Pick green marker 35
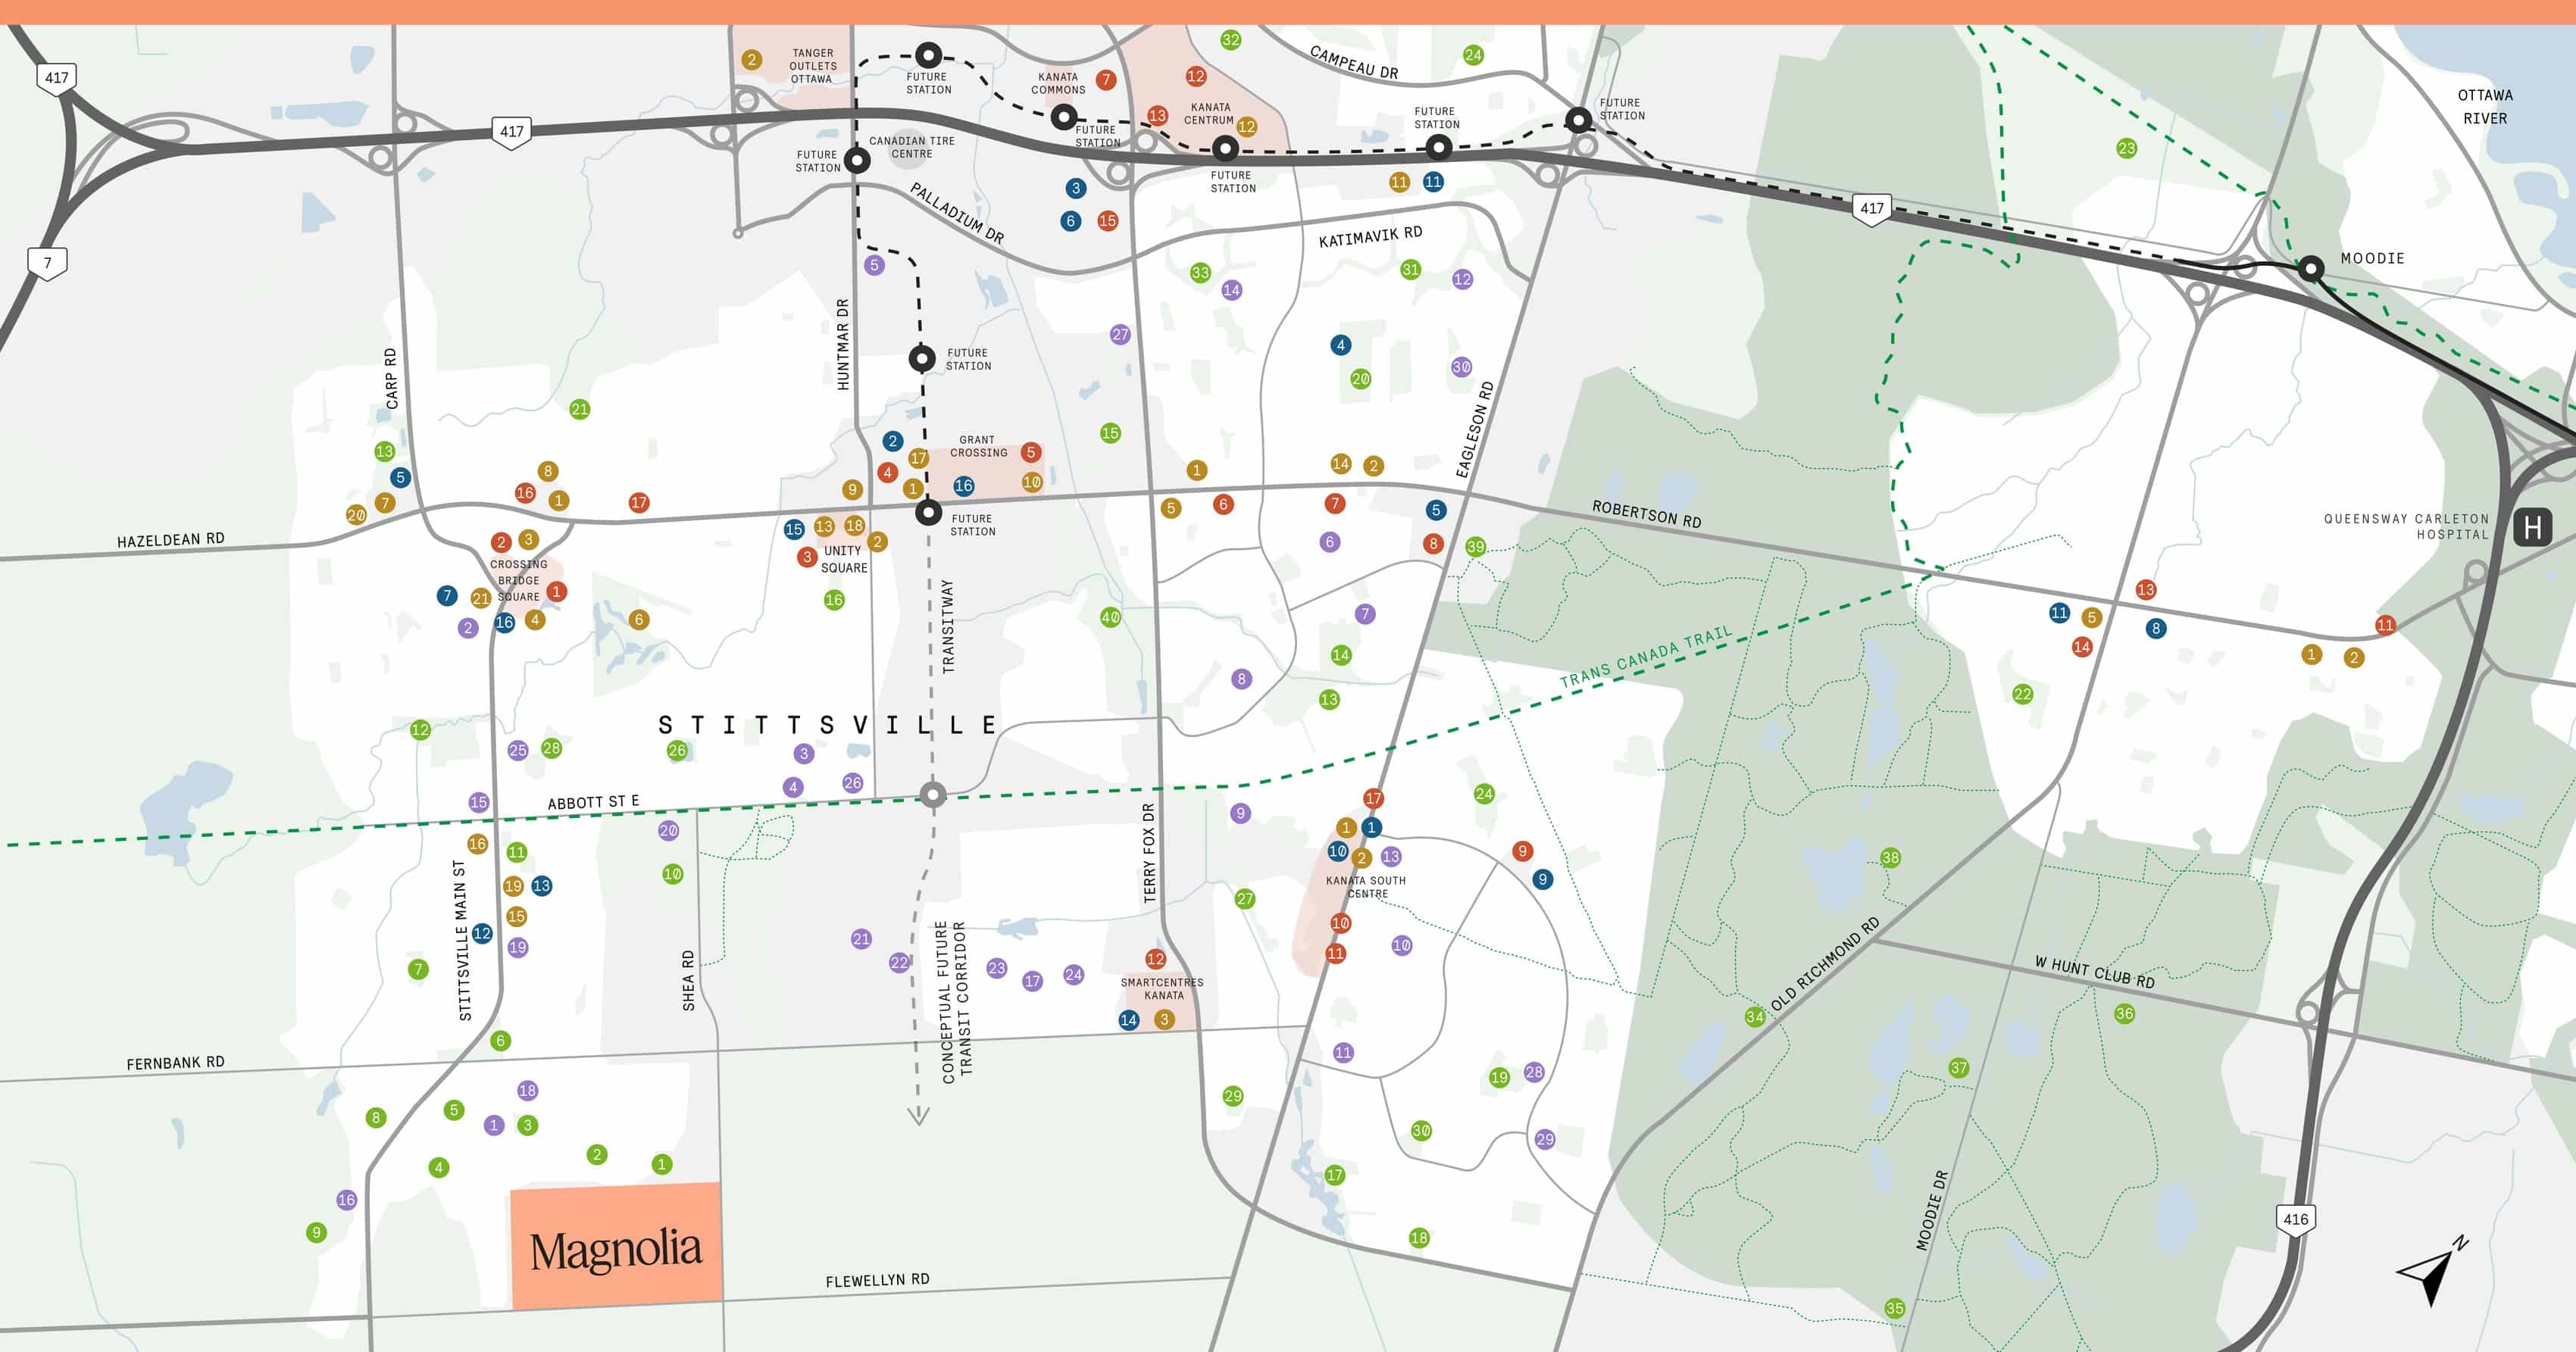The width and height of the screenshot is (2576, 1352). click(x=1895, y=1308)
